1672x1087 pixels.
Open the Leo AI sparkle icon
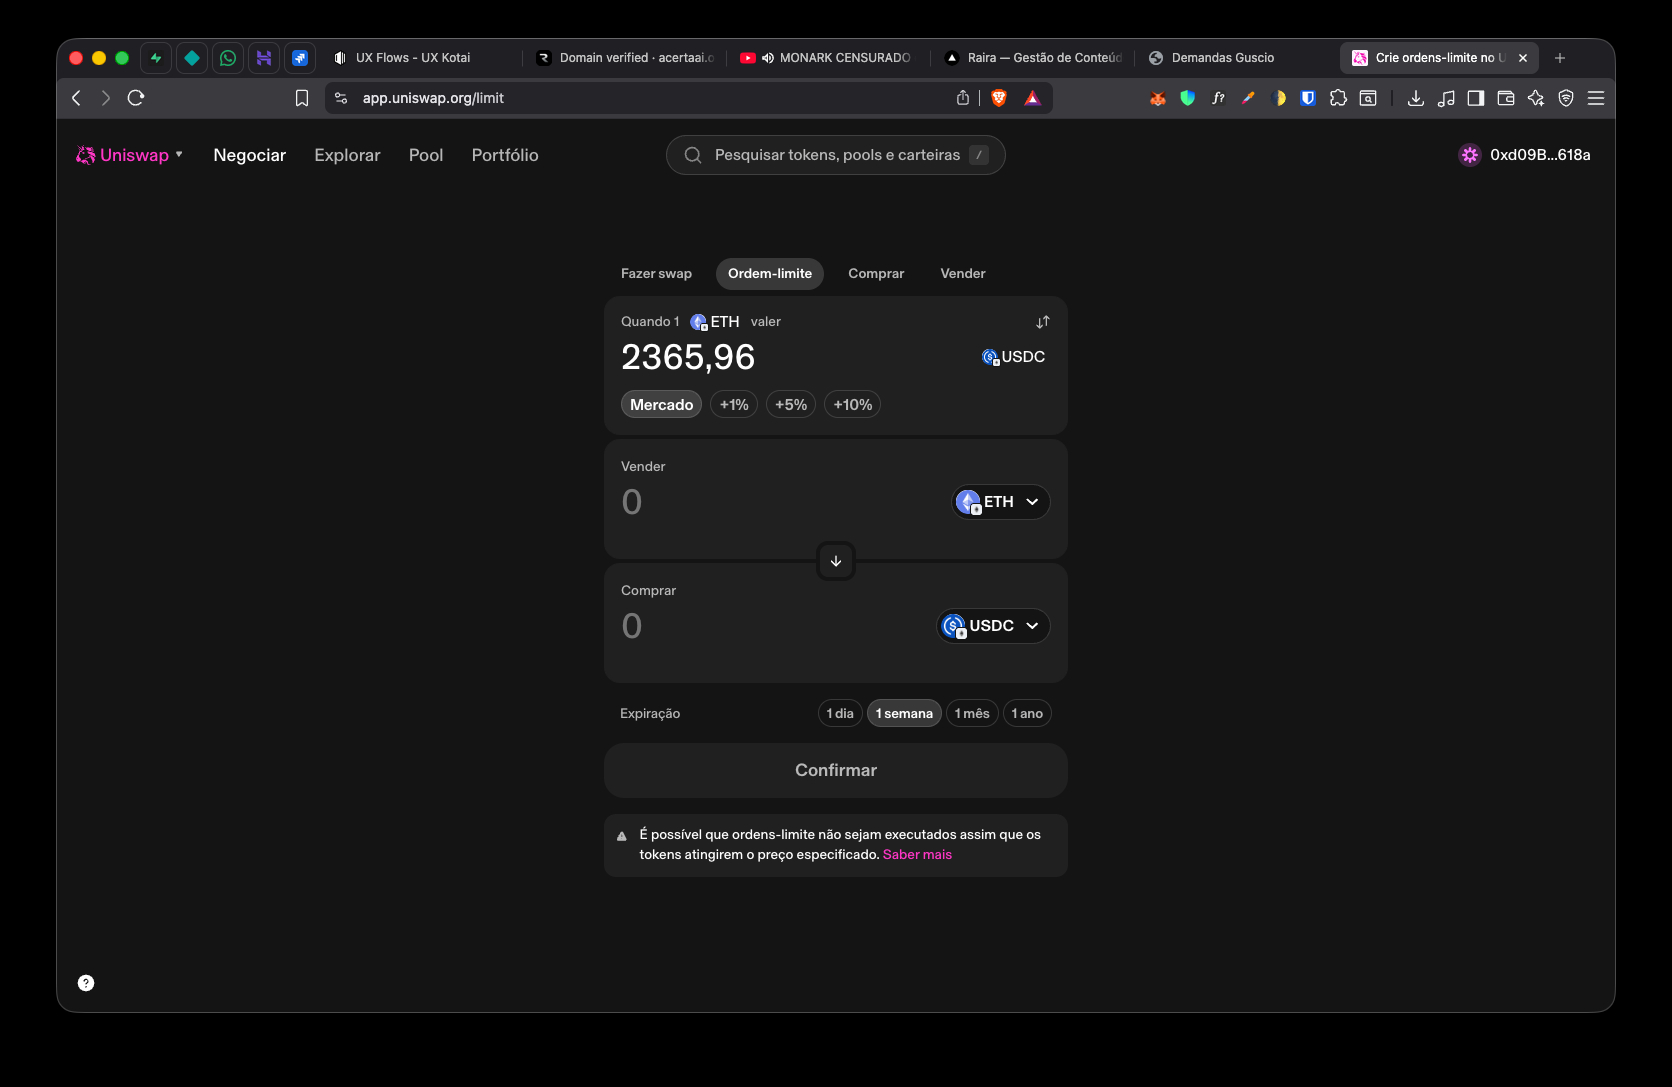(1536, 98)
